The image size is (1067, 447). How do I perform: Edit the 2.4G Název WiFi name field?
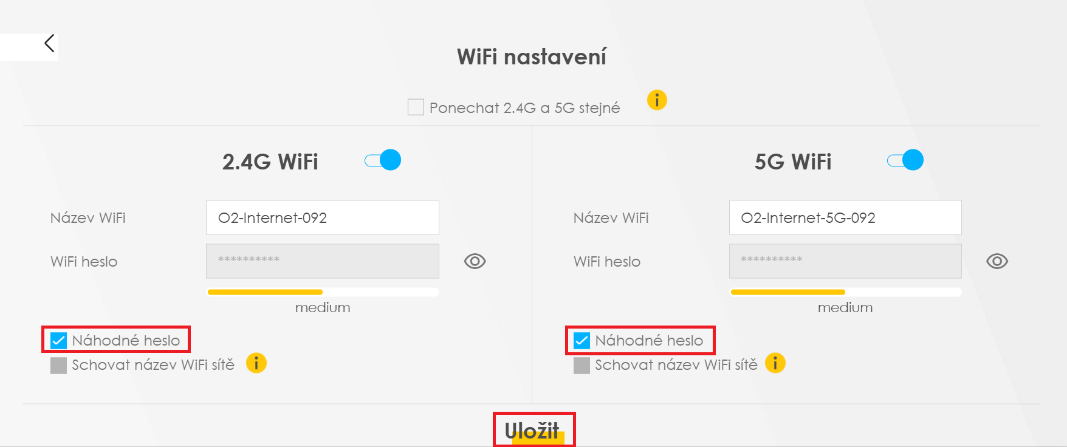point(322,217)
